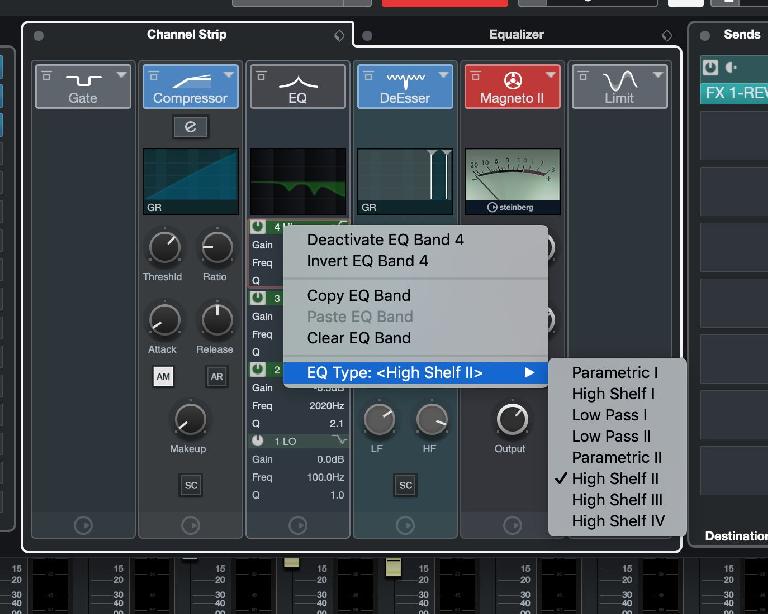Select the Compressor module header
This screenshot has height=614, width=768.
pos(190,86)
